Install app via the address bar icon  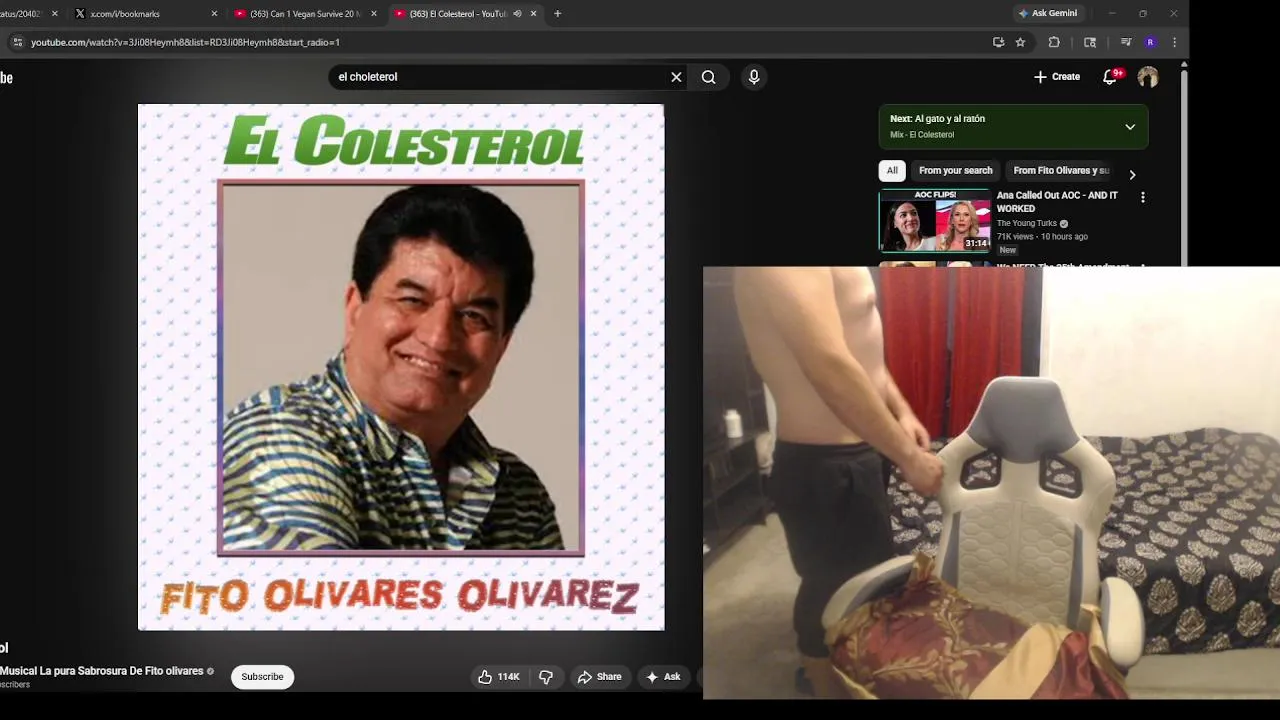pos(998,42)
